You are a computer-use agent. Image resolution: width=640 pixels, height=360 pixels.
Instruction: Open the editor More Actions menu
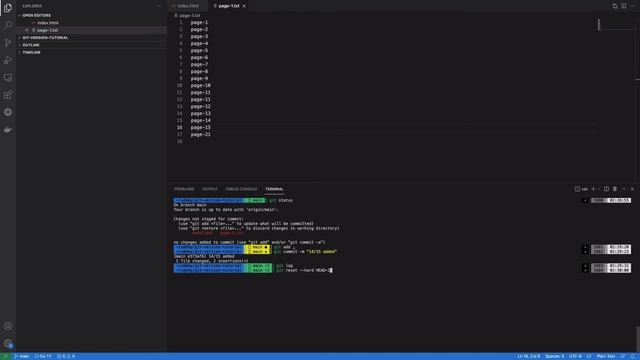click(633, 6)
